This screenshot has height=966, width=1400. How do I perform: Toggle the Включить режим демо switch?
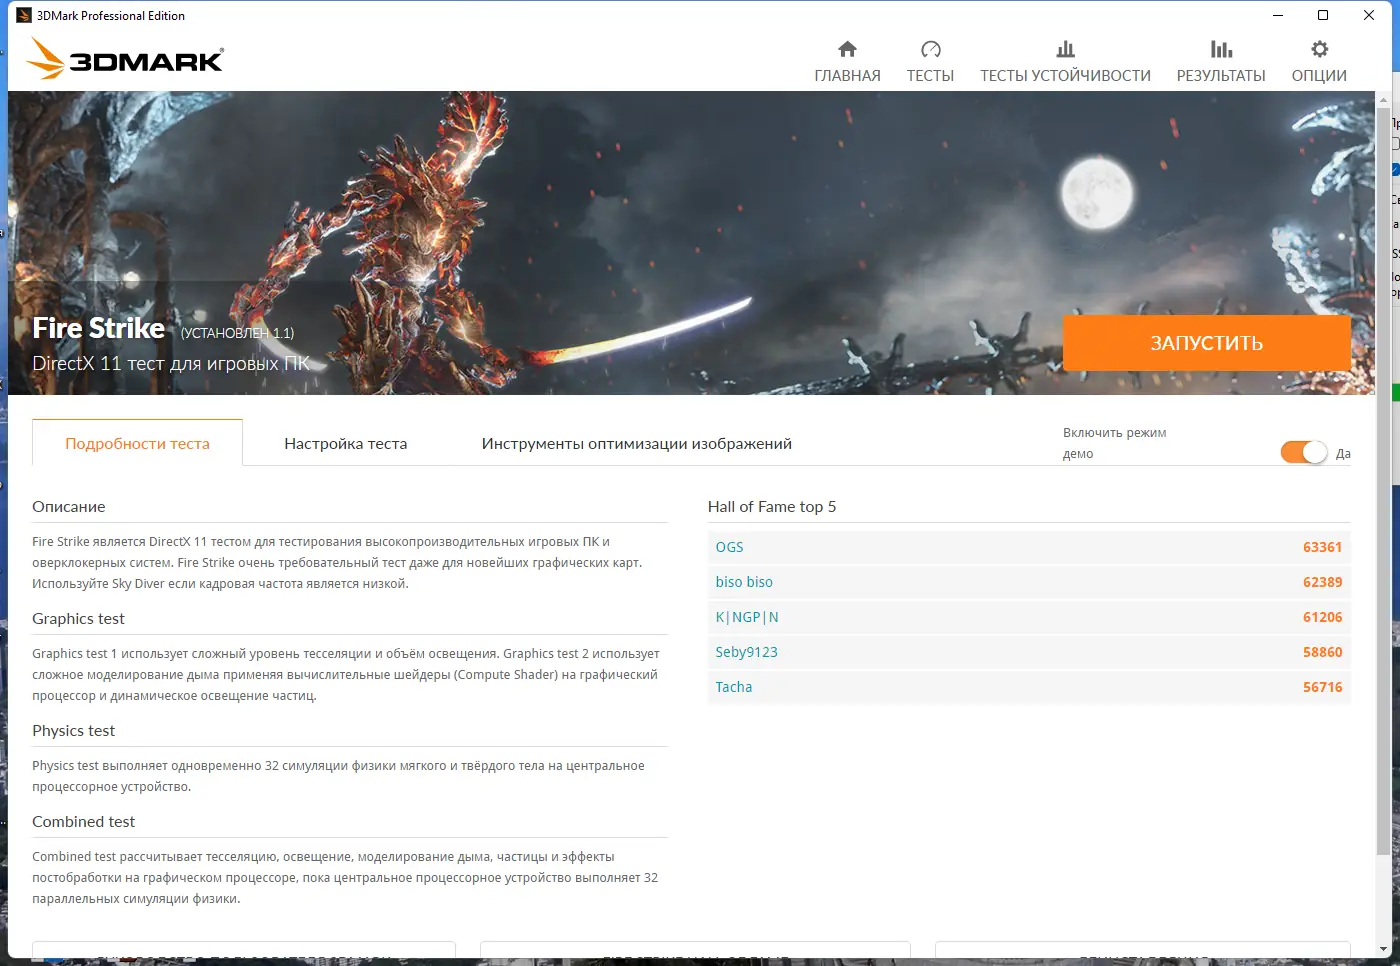pos(1304,452)
